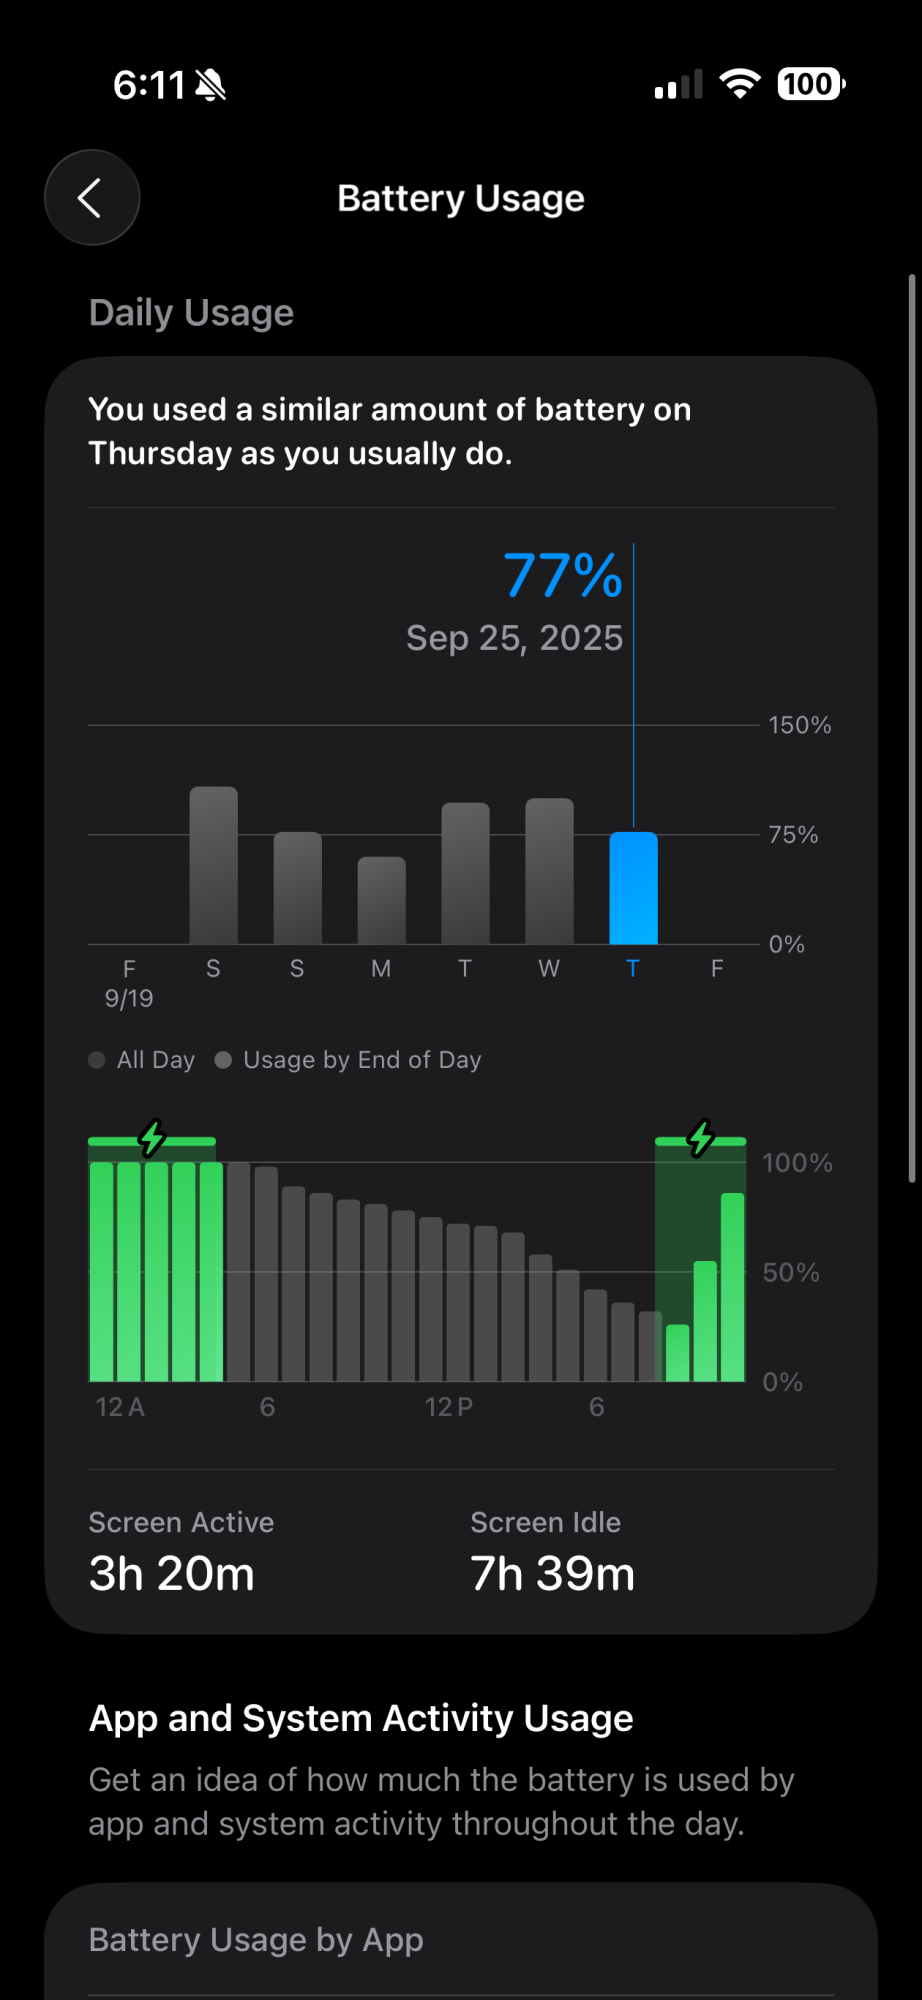The height and width of the screenshot is (2000, 922).
Task: Select the highlighted blue Thursday bar
Action: [633, 888]
